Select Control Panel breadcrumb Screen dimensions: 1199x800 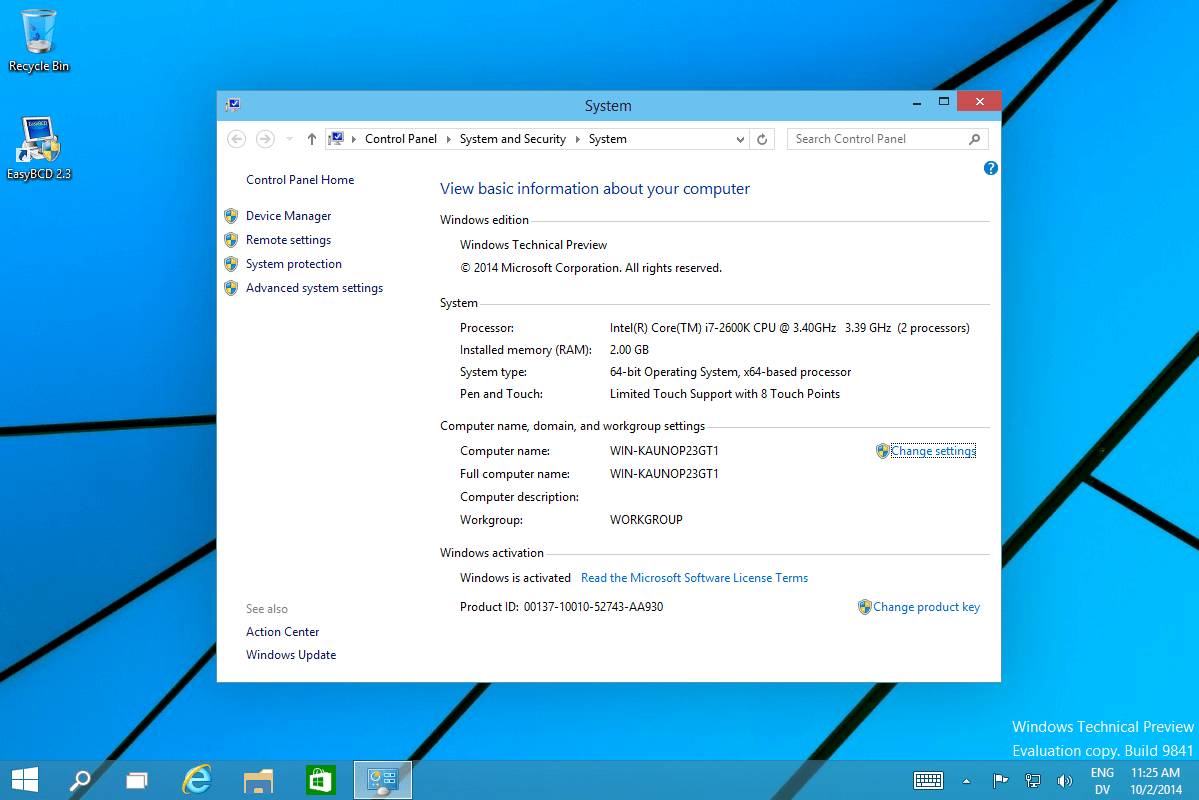(401, 138)
